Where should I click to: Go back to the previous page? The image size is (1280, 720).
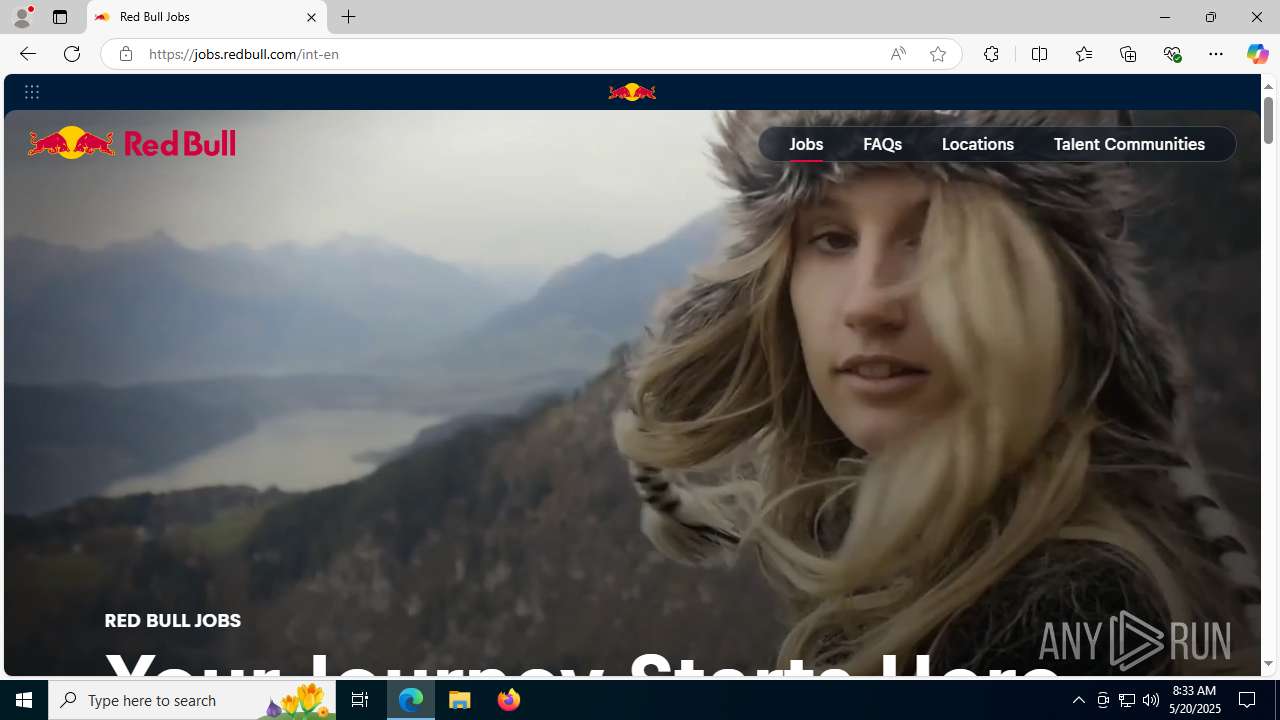click(x=27, y=54)
